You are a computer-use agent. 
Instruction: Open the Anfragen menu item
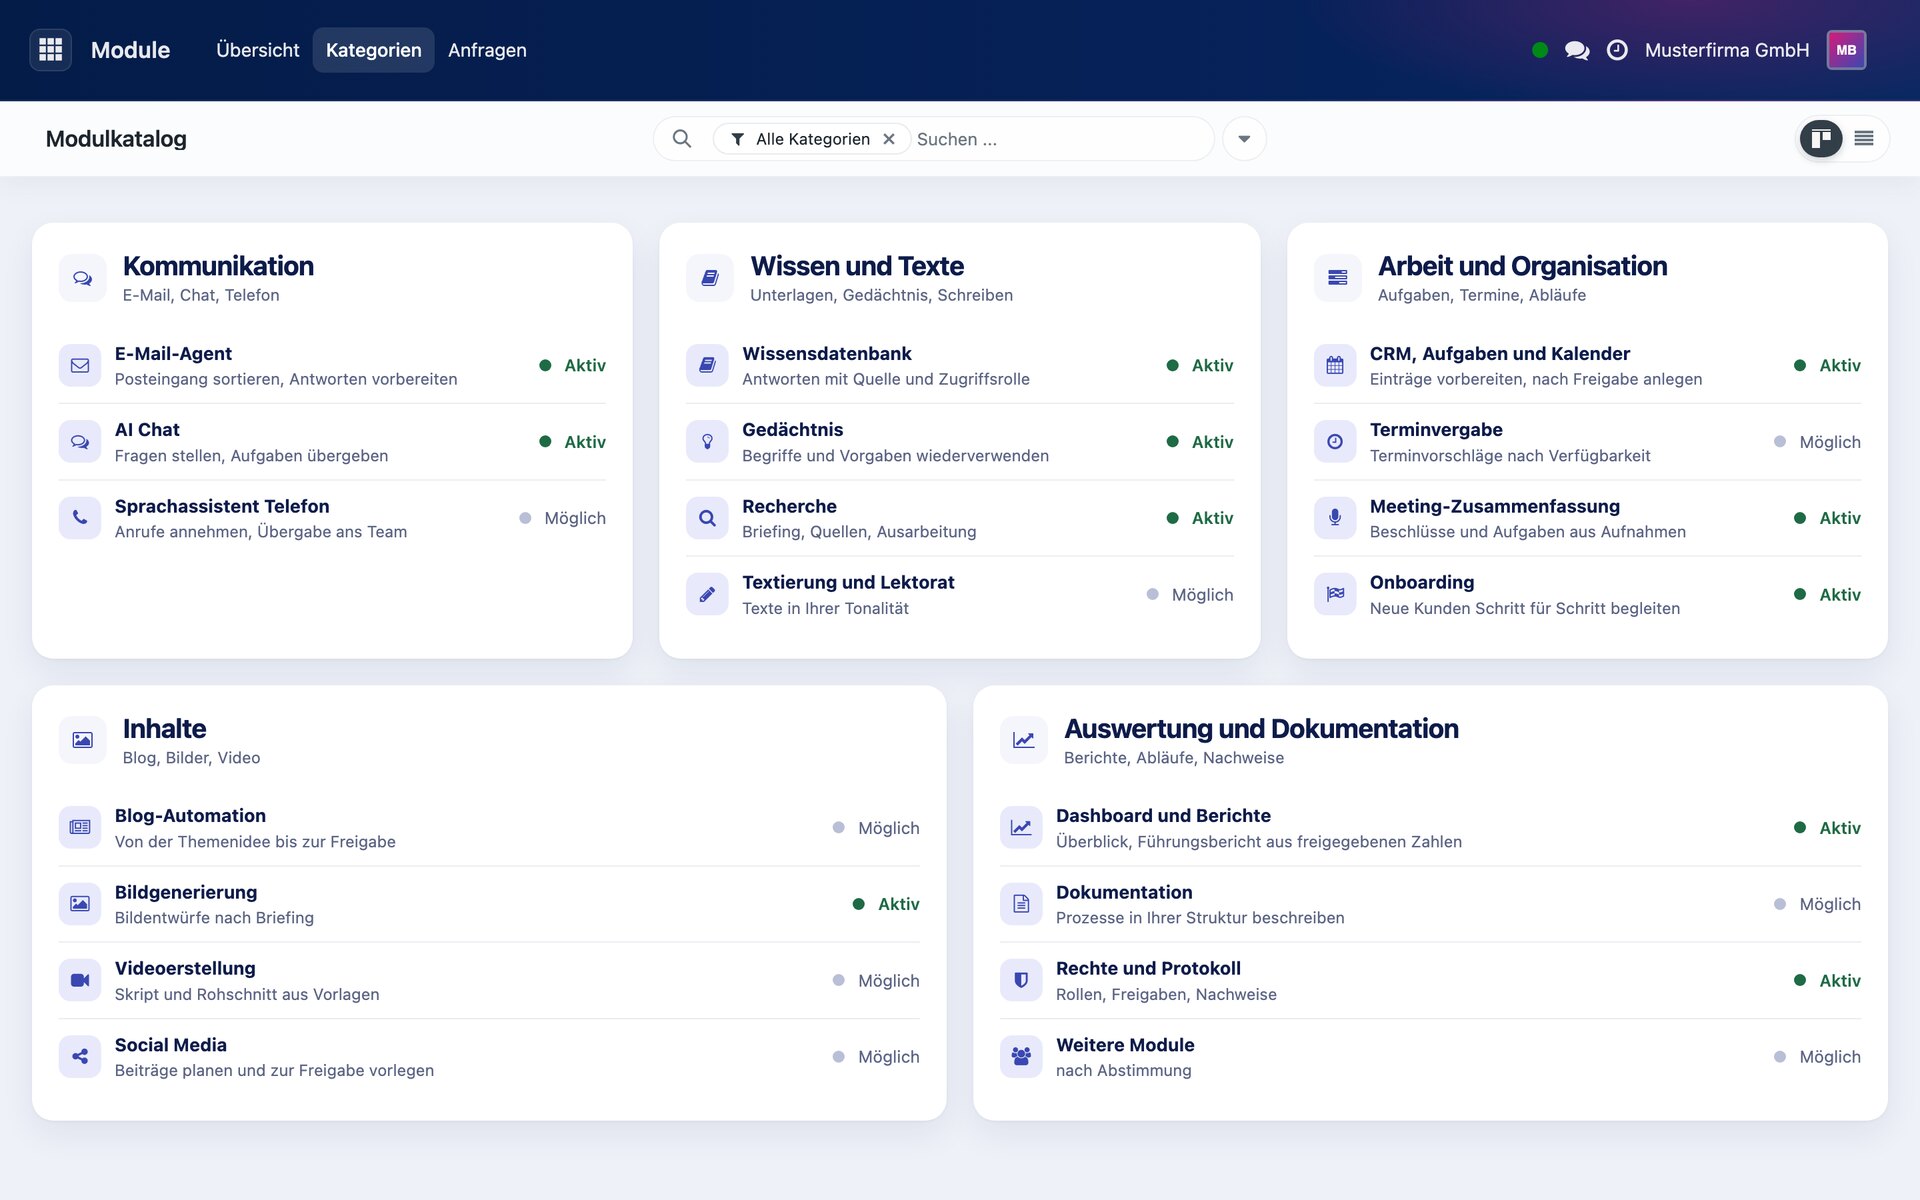(x=487, y=50)
